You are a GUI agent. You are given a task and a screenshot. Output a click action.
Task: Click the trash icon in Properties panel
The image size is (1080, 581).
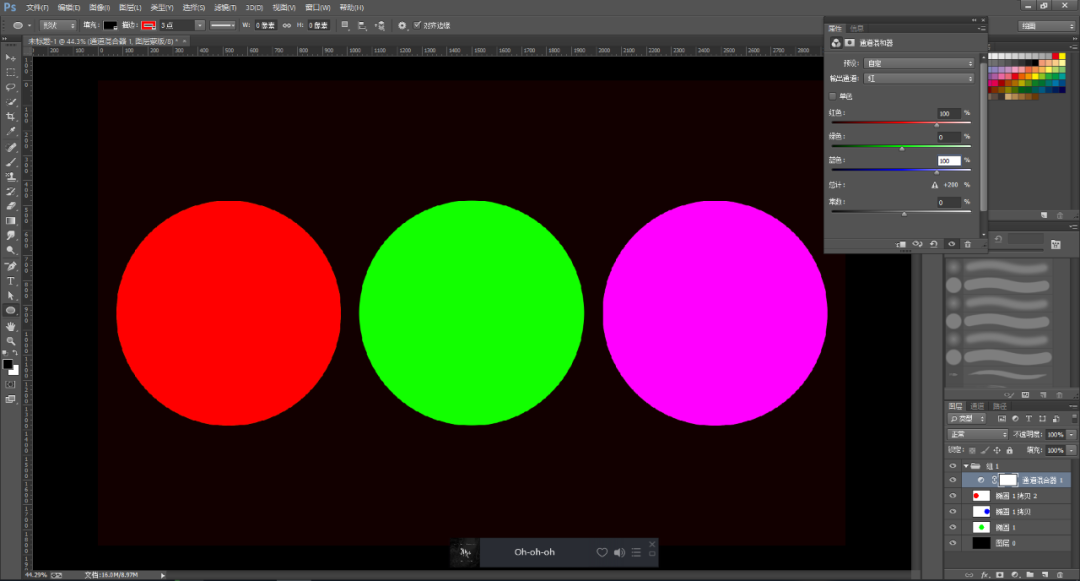pos(967,244)
